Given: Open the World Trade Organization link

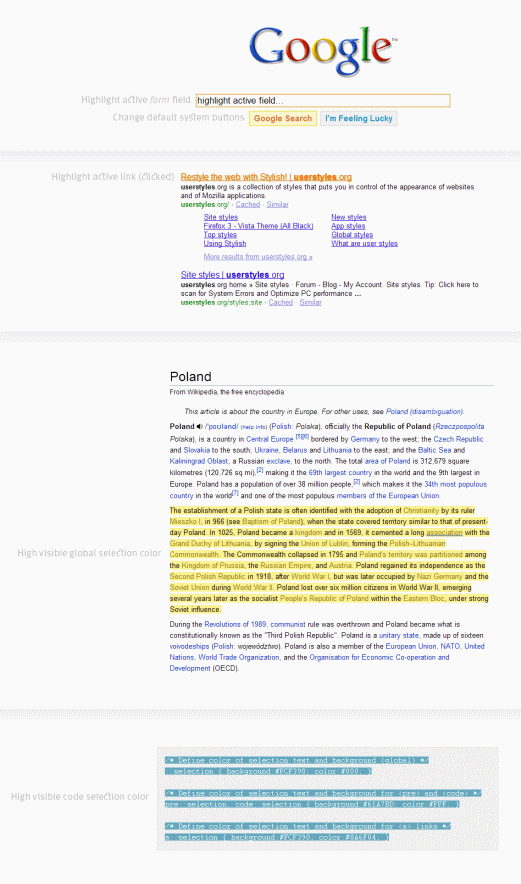Looking at the screenshot, I should pyautogui.click(x=239, y=657).
